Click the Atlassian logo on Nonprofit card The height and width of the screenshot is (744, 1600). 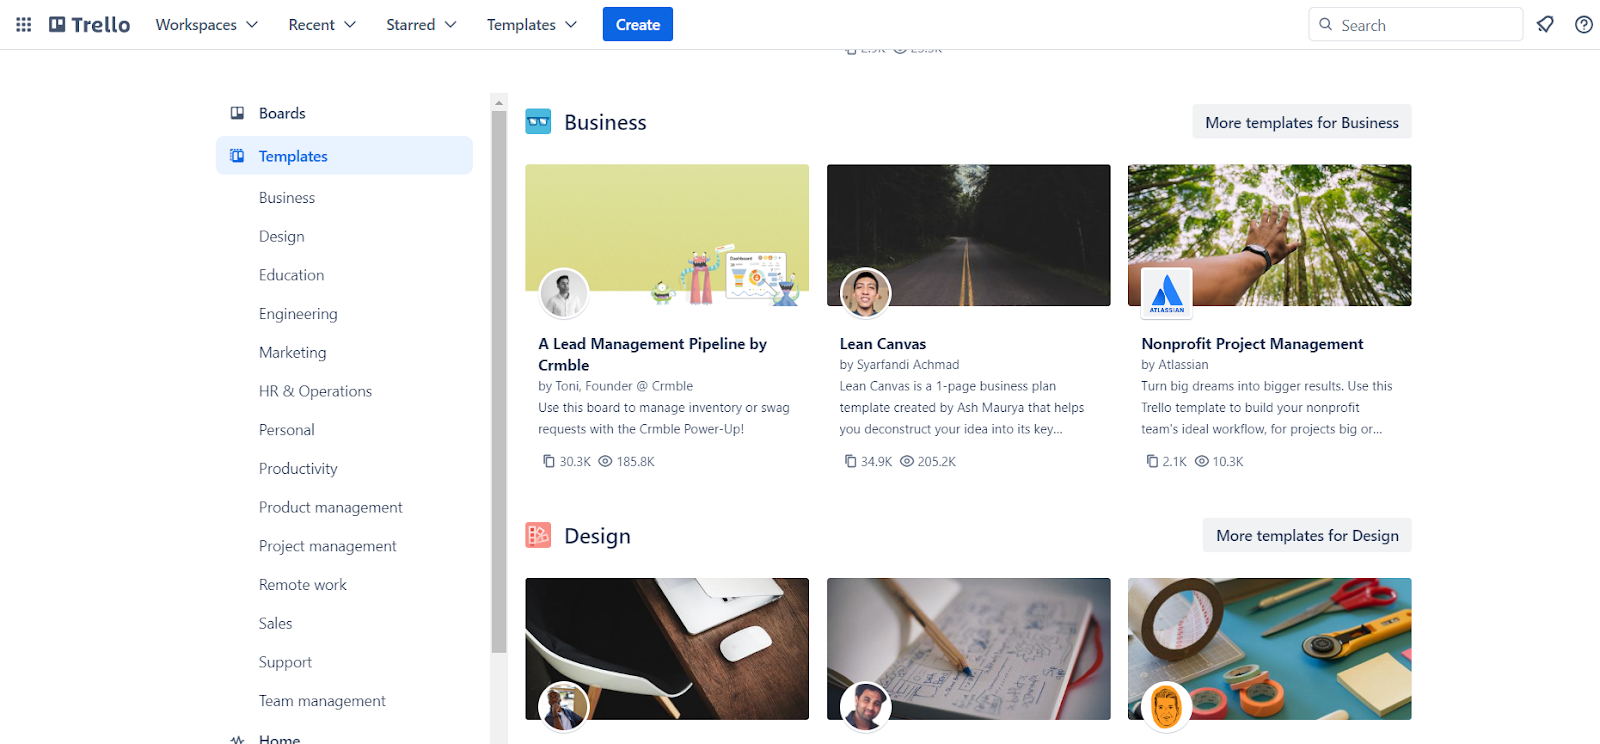pyautogui.click(x=1167, y=294)
